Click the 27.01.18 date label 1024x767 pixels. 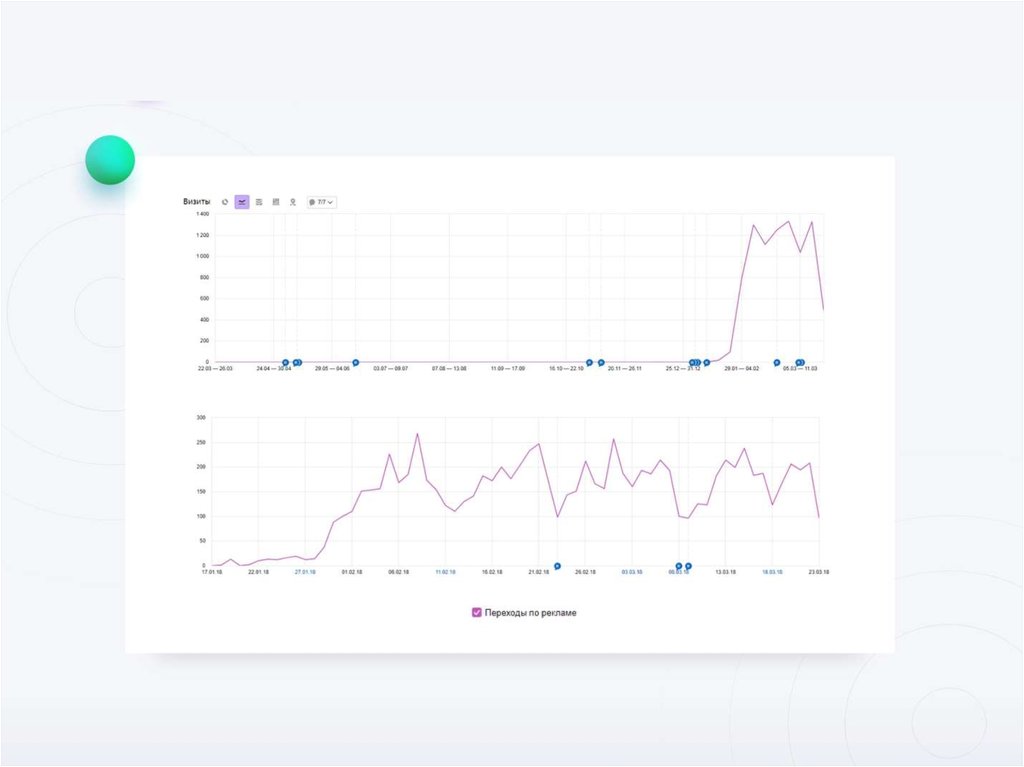click(x=305, y=572)
